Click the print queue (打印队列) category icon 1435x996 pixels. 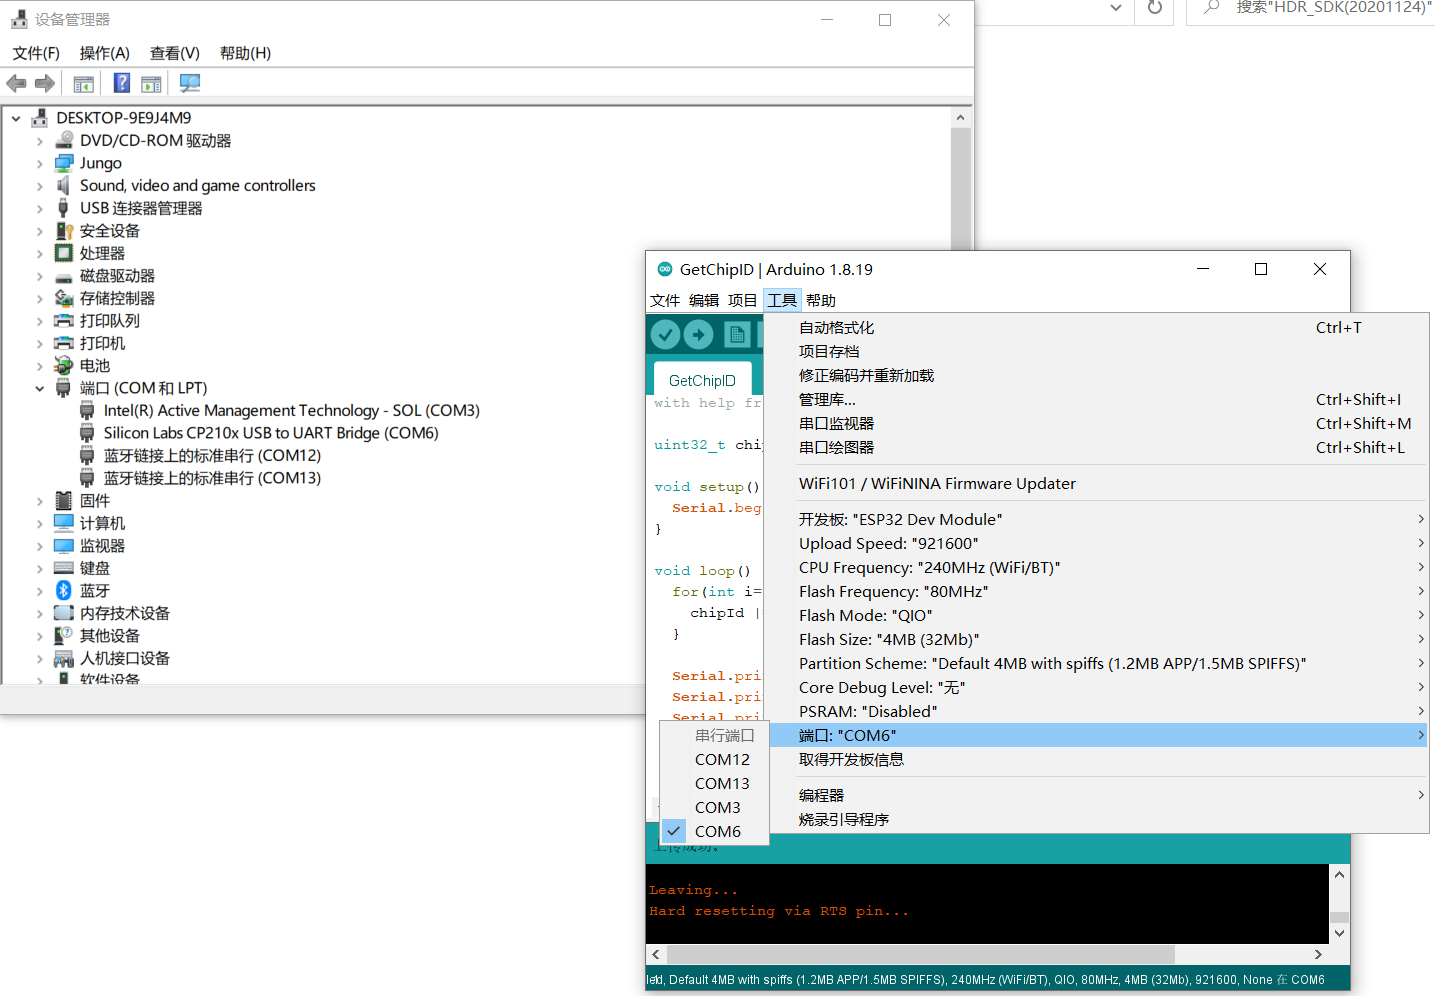tap(64, 321)
